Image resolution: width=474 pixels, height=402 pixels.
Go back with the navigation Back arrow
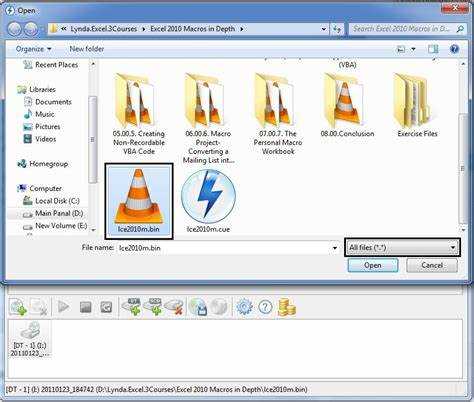tap(15, 29)
